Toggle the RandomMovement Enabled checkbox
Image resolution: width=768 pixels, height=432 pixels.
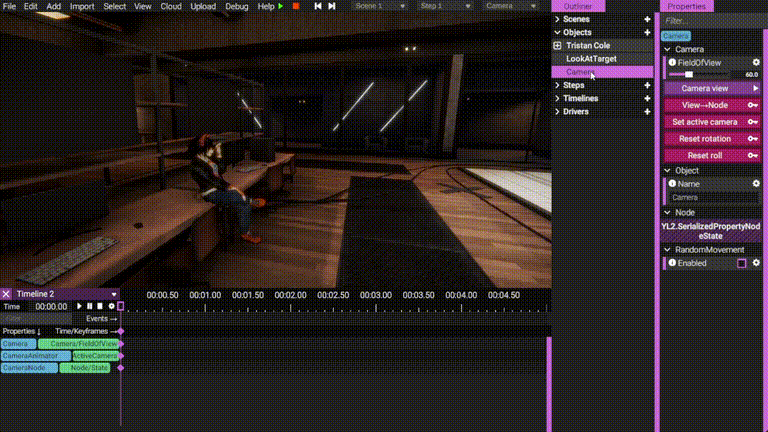(741, 263)
